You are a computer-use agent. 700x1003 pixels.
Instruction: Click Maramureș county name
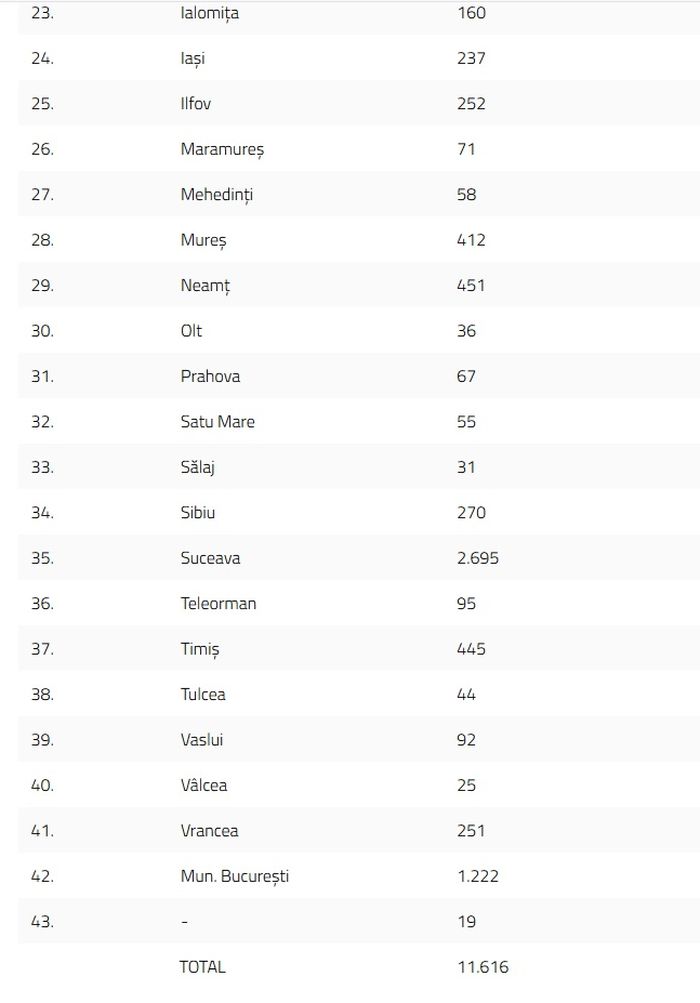[222, 150]
